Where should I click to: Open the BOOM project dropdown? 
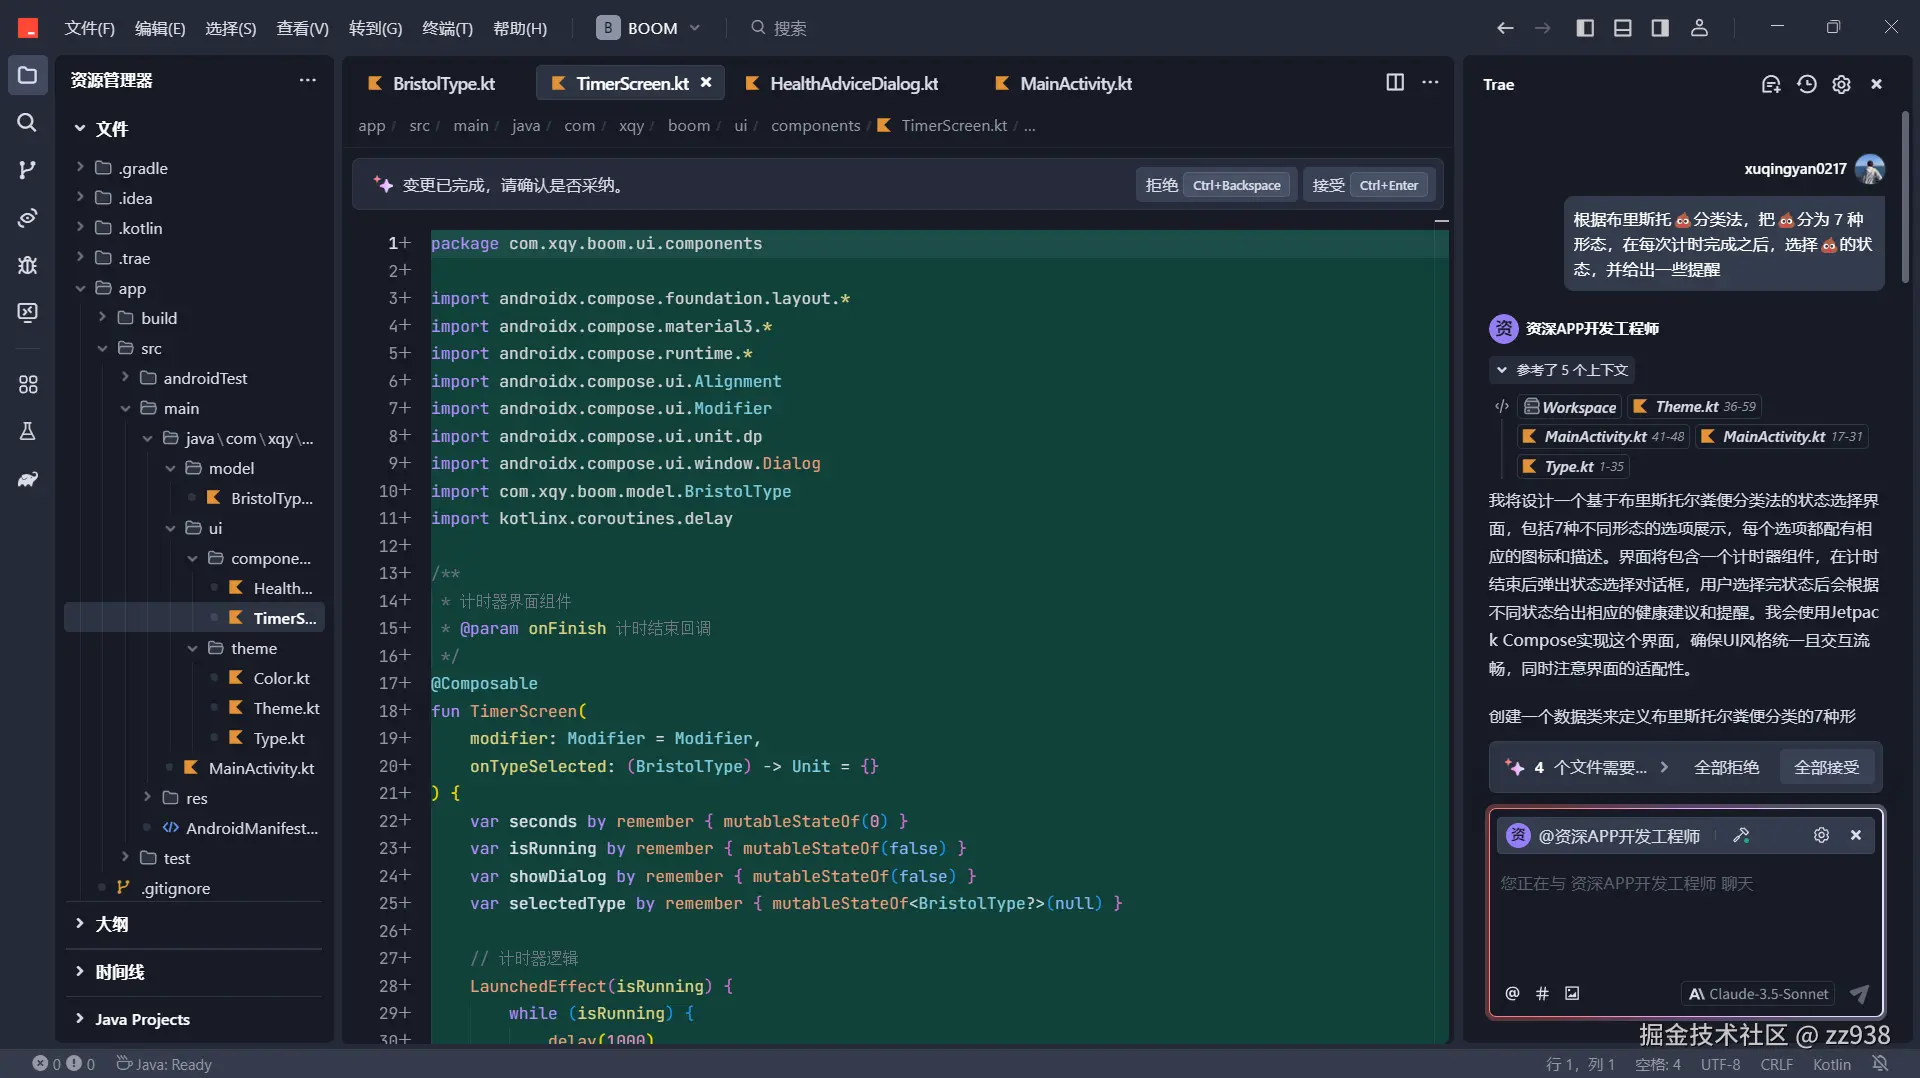point(649,28)
